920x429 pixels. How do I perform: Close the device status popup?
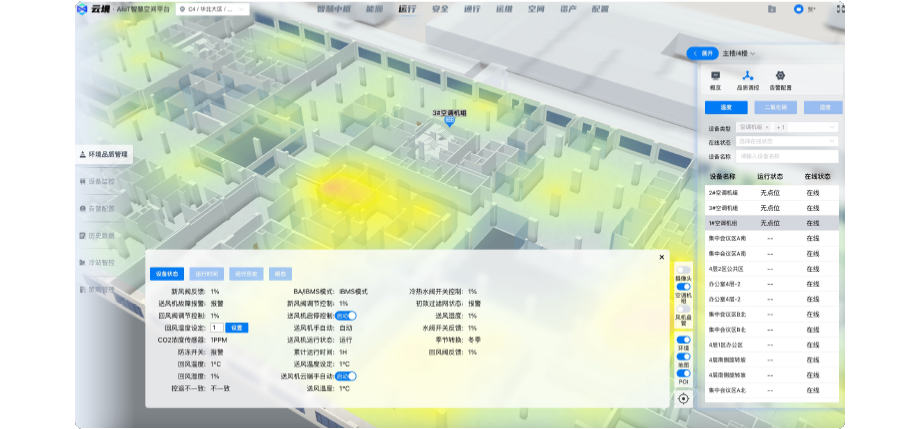[x=661, y=257]
